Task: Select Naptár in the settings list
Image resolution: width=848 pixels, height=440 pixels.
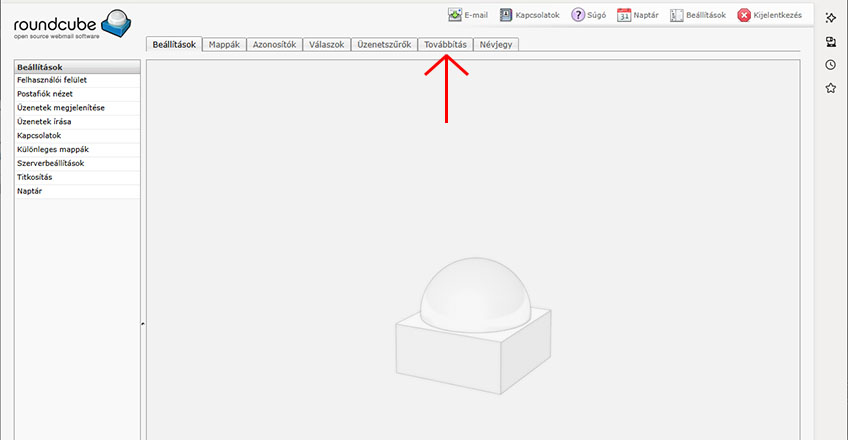Action: tap(77, 191)
